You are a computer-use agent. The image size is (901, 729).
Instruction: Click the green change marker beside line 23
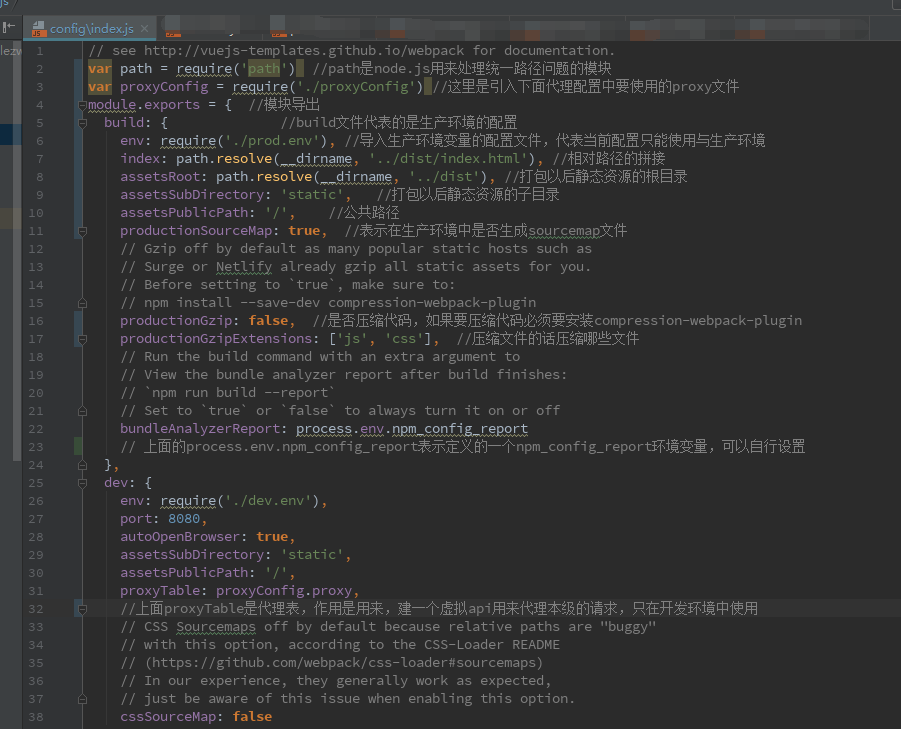tap(78, 446)
